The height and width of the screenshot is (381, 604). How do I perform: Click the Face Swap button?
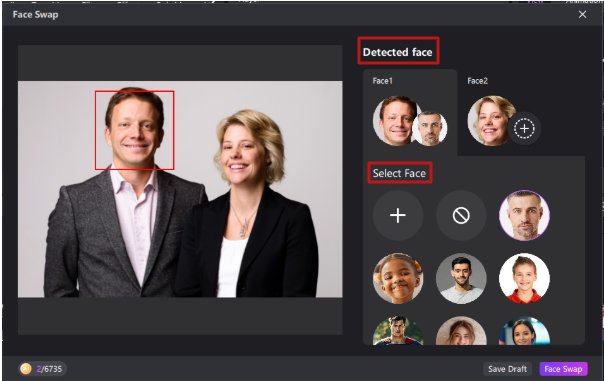[x=563, y=369]
